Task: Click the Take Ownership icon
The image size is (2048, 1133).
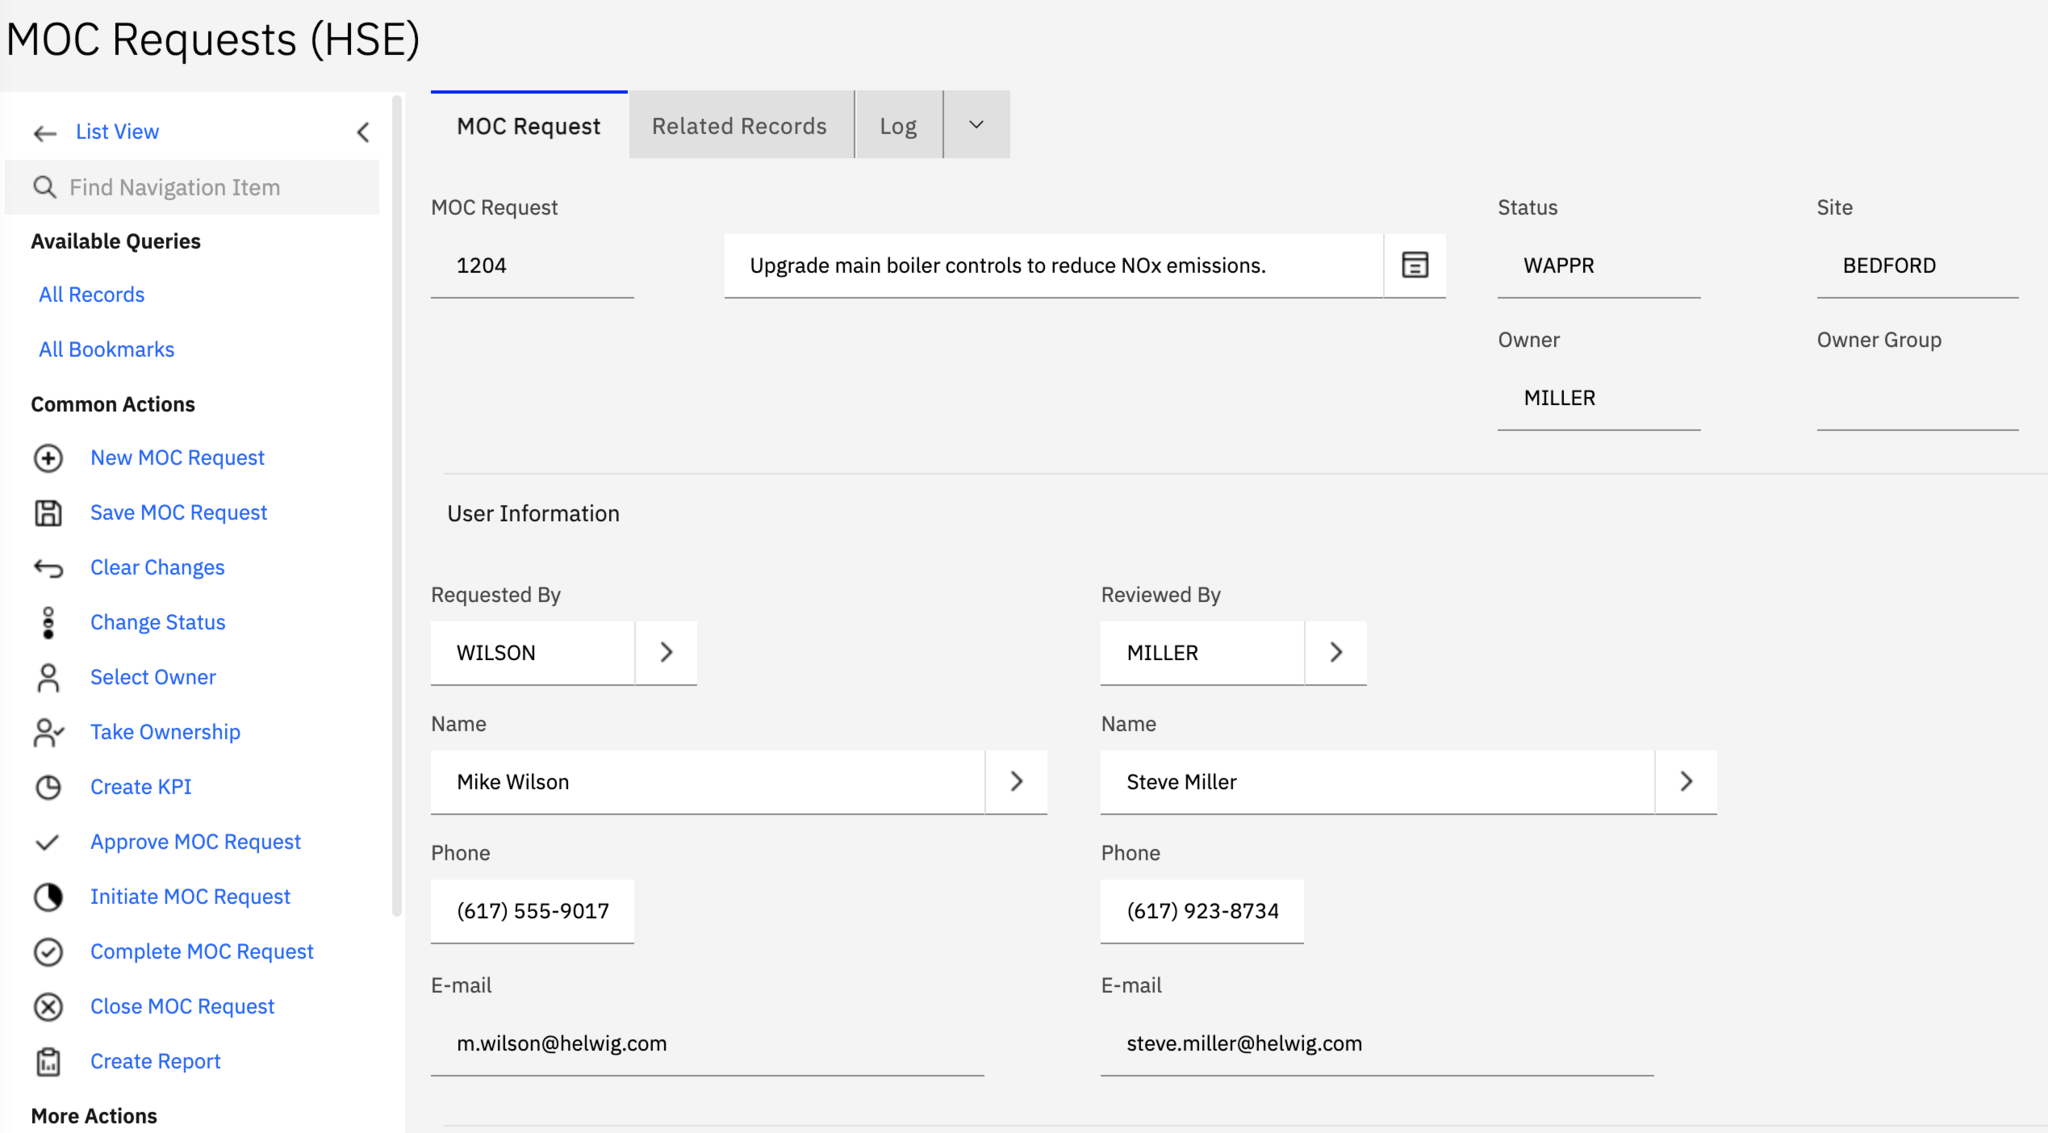Action: click(48, 733)
